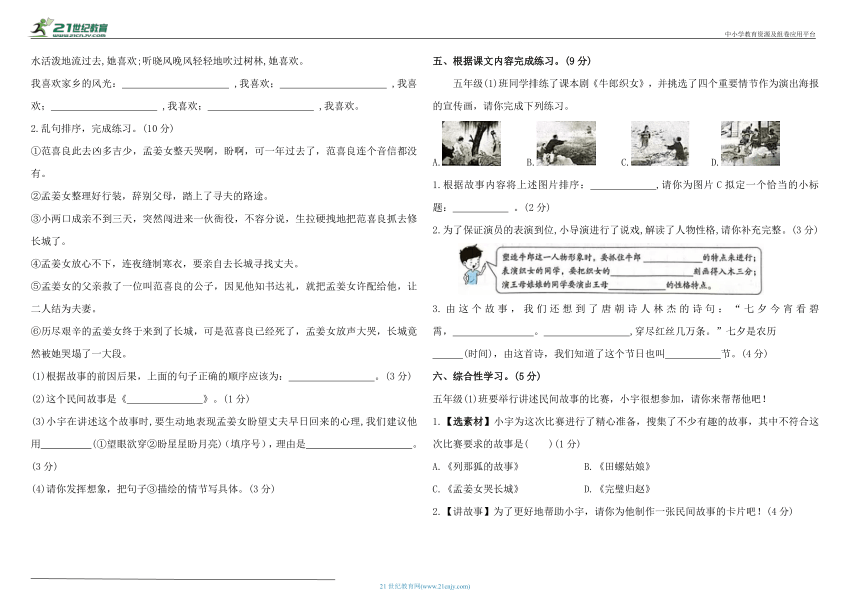860x608 pixels.
Task: Click the 【选素材】 label
Action: 466,422
